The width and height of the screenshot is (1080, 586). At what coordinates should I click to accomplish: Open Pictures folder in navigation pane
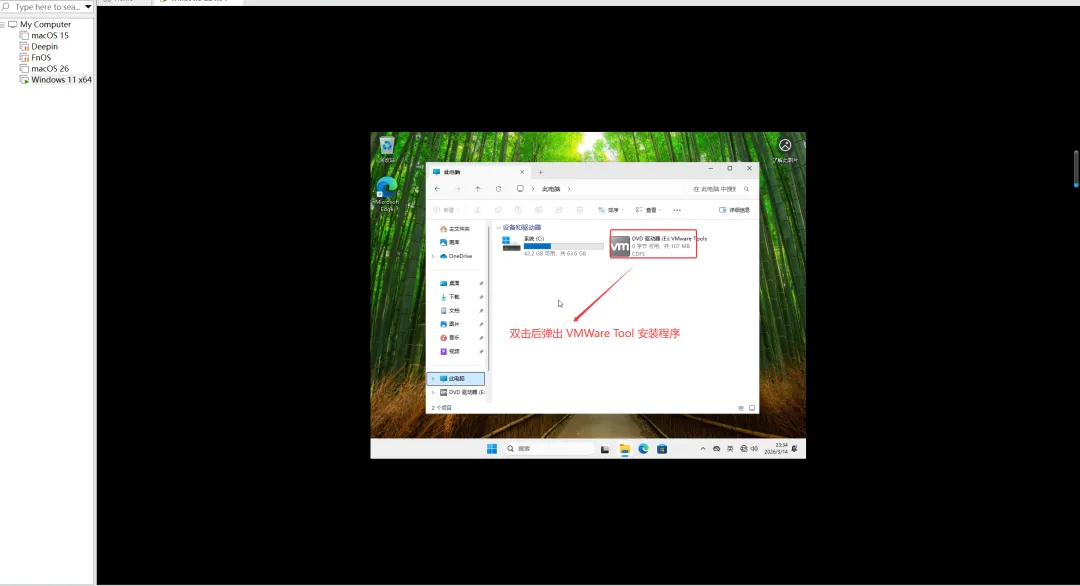pos(450,324)
